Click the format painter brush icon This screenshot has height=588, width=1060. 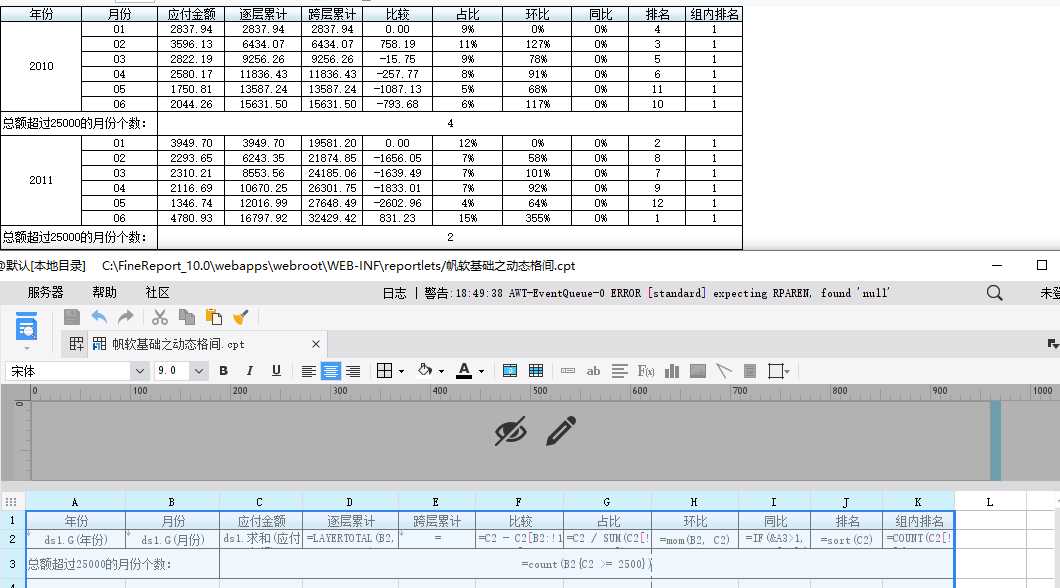pos(241,317)
